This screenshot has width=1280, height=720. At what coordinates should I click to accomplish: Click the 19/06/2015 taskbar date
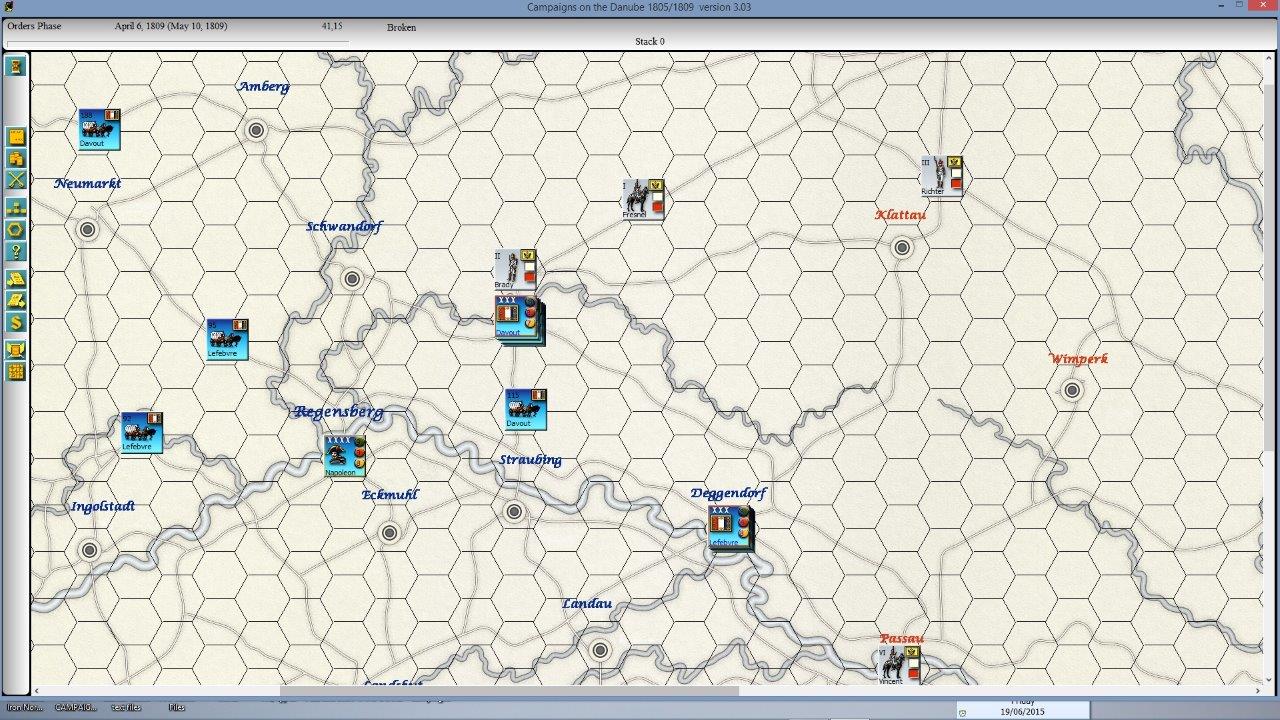coord(1022,713)
